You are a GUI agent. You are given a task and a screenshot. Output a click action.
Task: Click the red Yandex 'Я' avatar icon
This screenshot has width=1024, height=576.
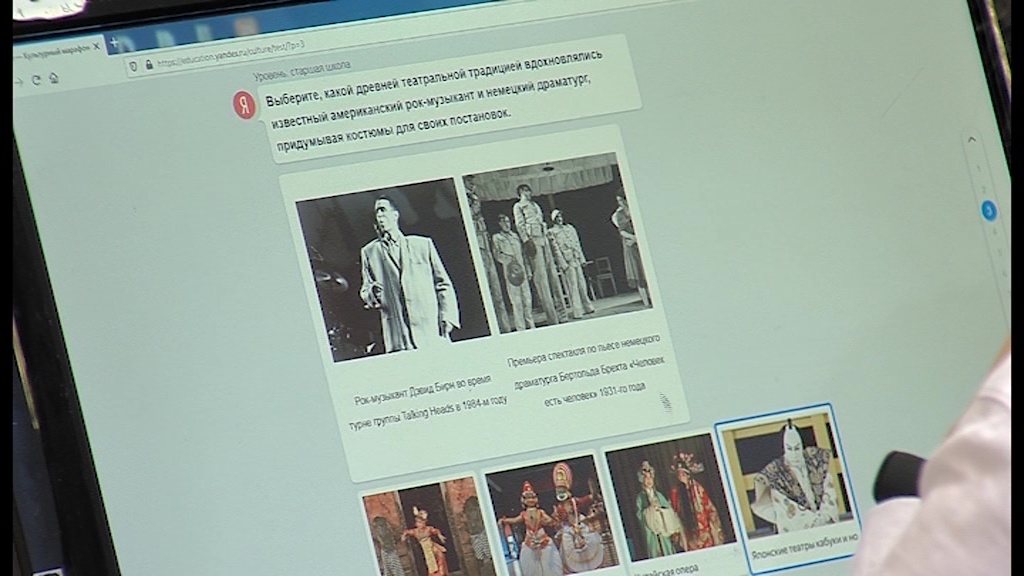point(245,105)
